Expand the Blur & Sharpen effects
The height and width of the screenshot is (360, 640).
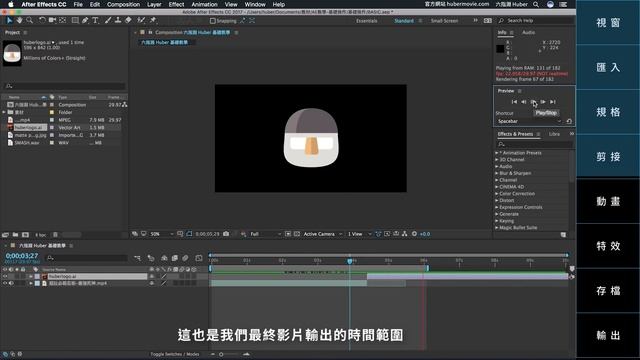point(497,173)
